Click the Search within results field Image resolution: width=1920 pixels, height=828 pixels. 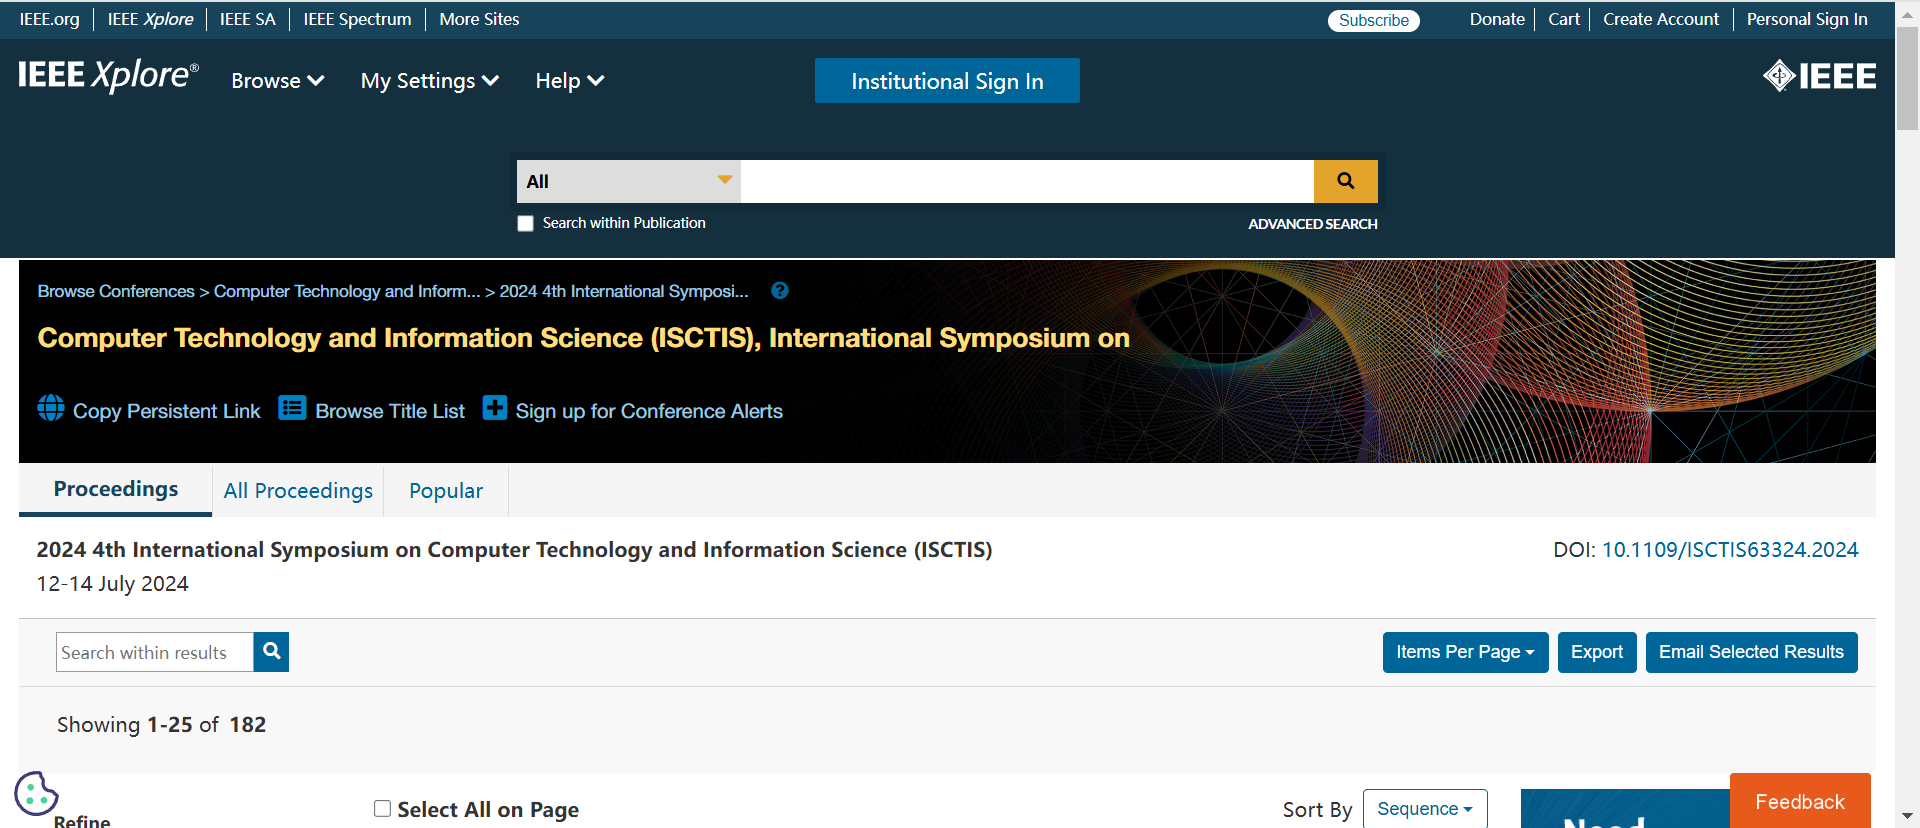(155, 652)
